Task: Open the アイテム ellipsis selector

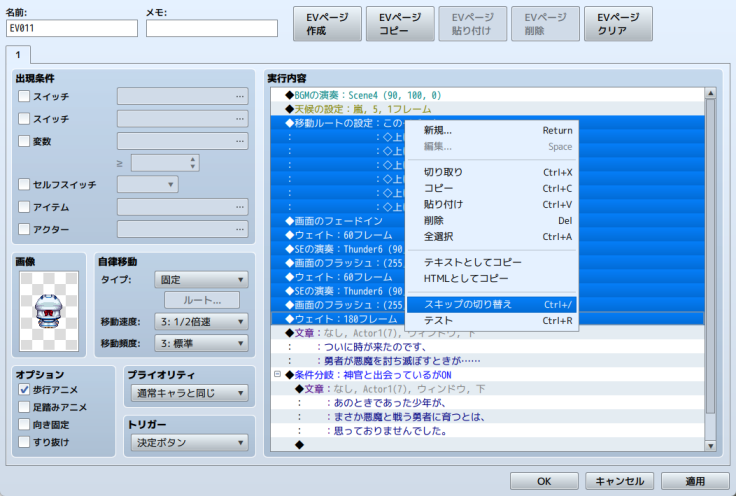Action: point(240,207)
